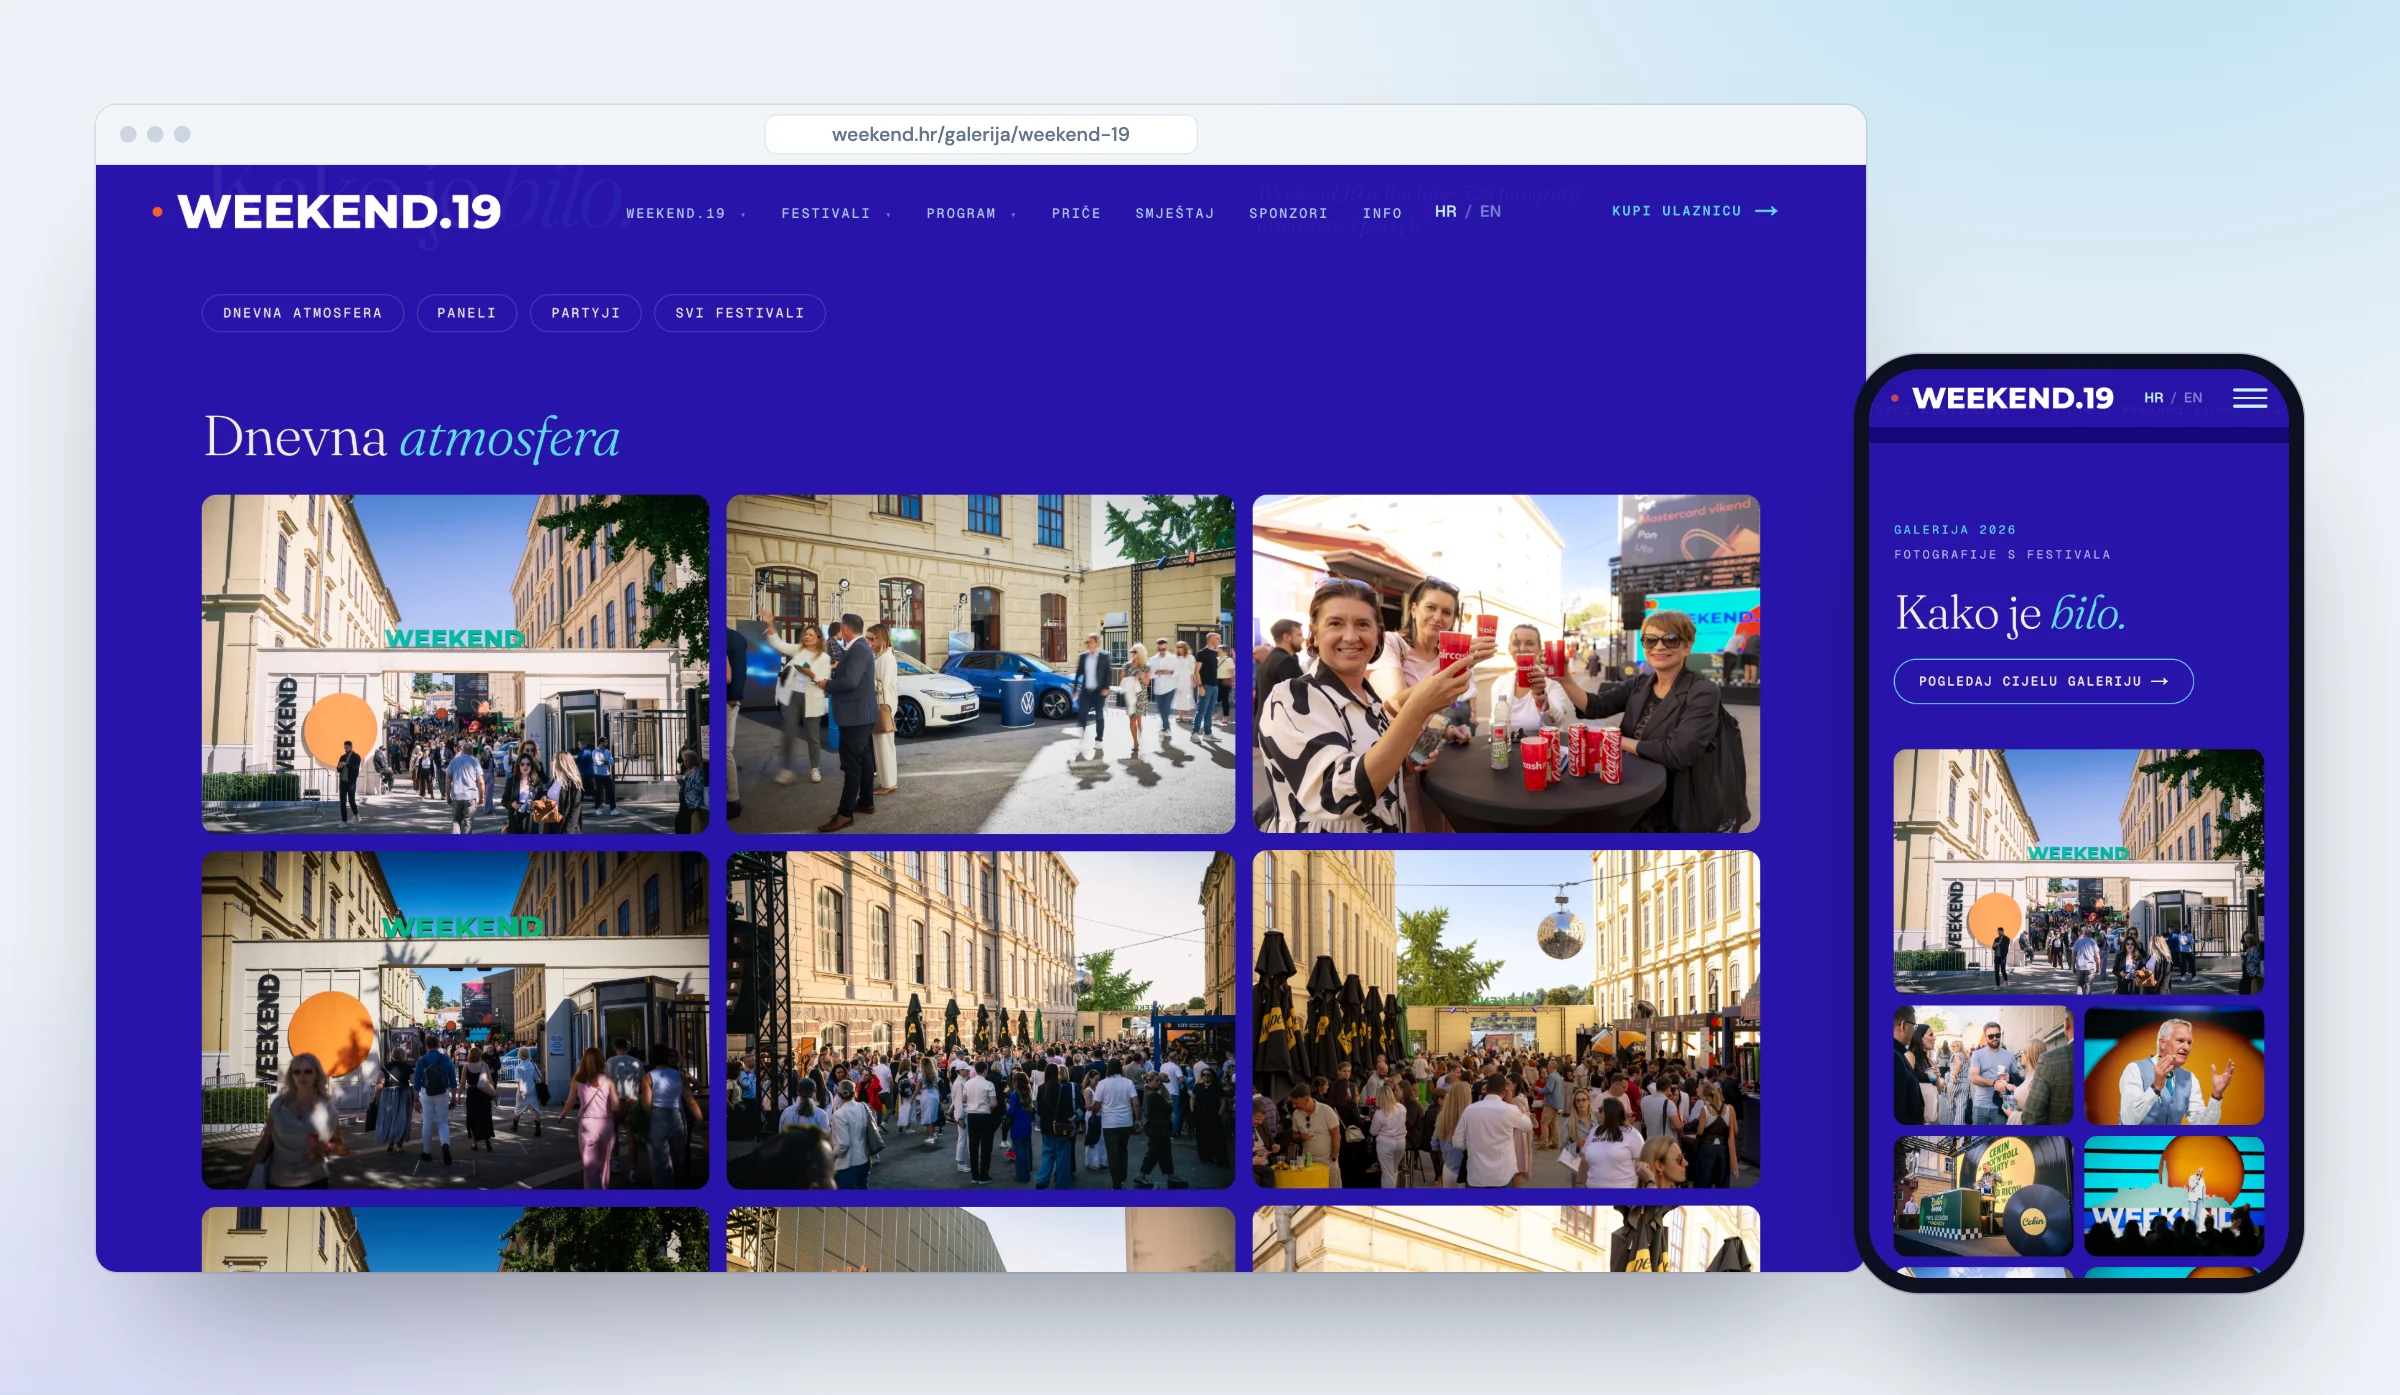Click the WEEKEND.19 logo in desktop header

coord(339,211)
